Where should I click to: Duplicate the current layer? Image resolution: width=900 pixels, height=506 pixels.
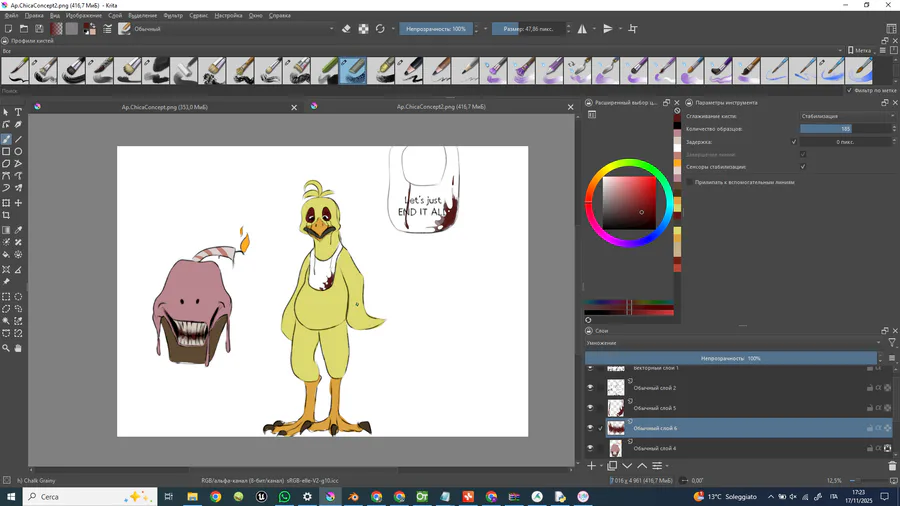(612, 466)
